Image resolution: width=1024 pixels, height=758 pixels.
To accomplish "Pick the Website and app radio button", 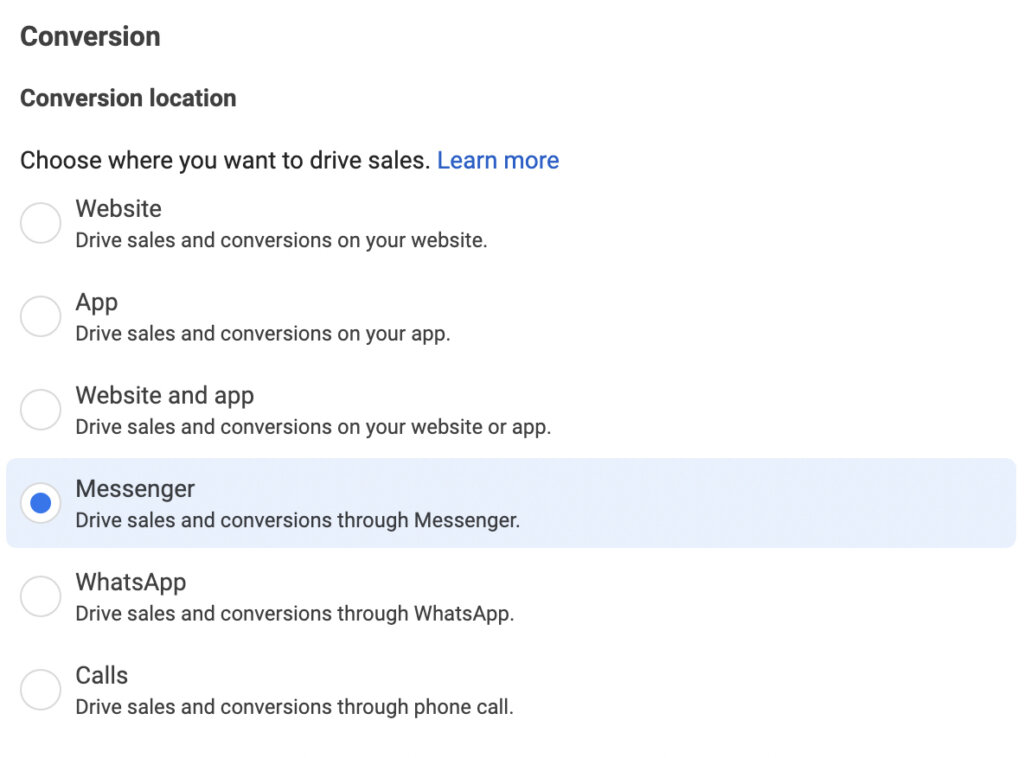I will [x=41, y=410].
